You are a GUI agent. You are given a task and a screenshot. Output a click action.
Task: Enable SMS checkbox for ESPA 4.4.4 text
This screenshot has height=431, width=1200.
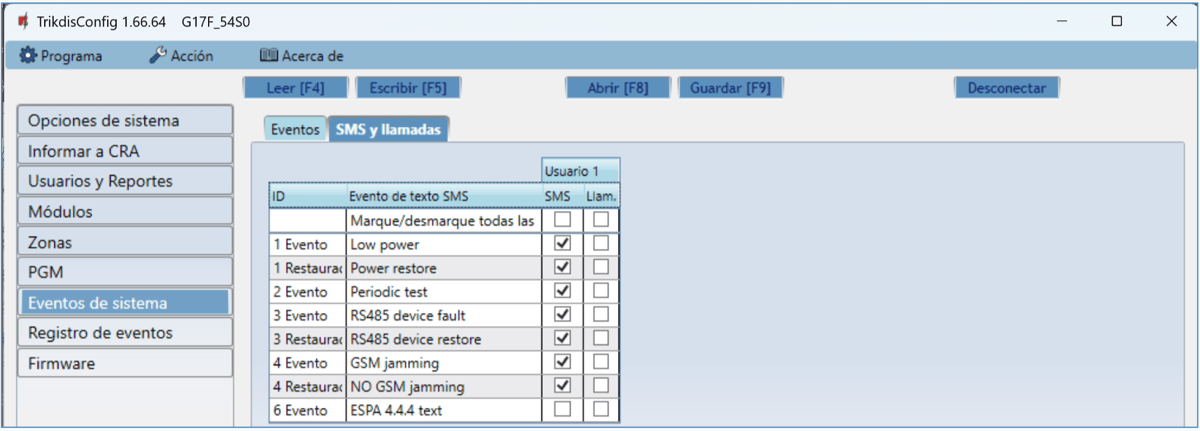[562, 410]
